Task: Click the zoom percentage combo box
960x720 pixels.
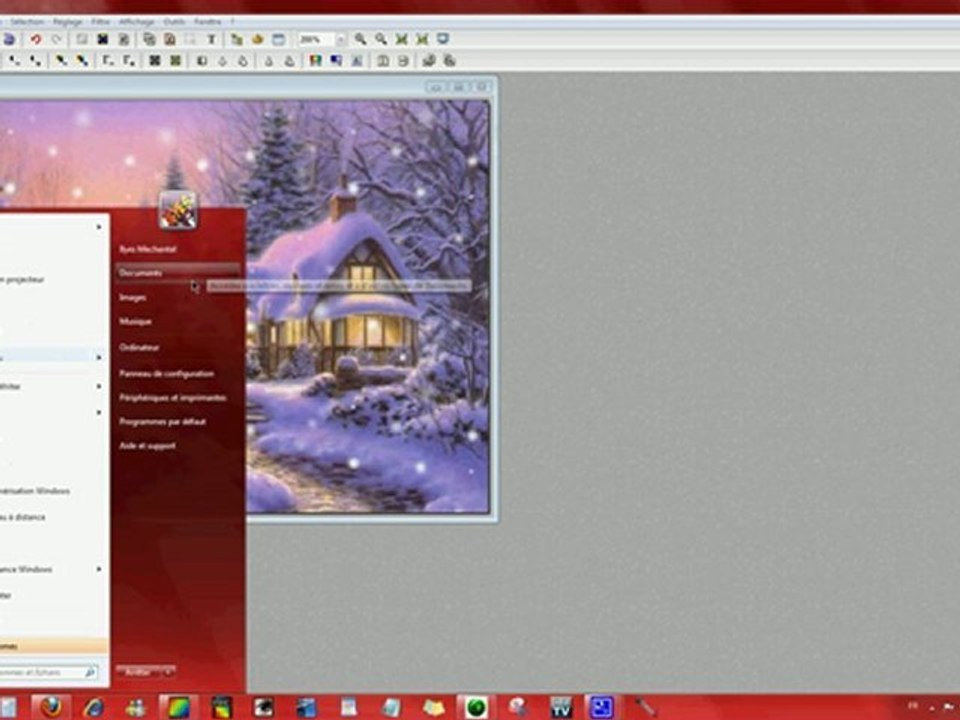Action: click(x=321, y=39)
